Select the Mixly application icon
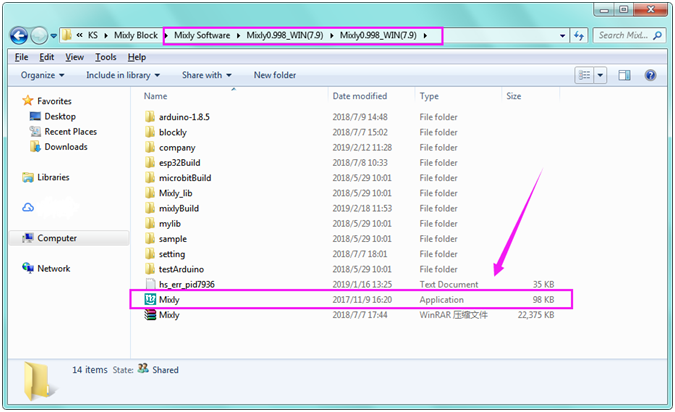Screen dimensions: 675x412 click(x=150, y=299)
